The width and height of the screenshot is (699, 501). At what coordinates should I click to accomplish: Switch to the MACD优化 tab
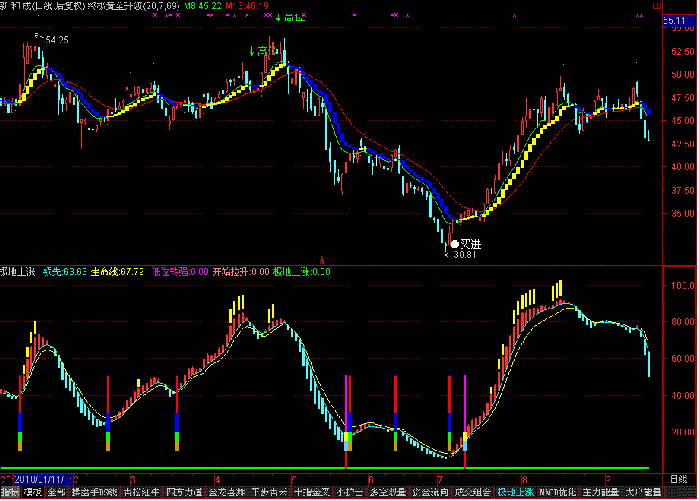point(558,493)
